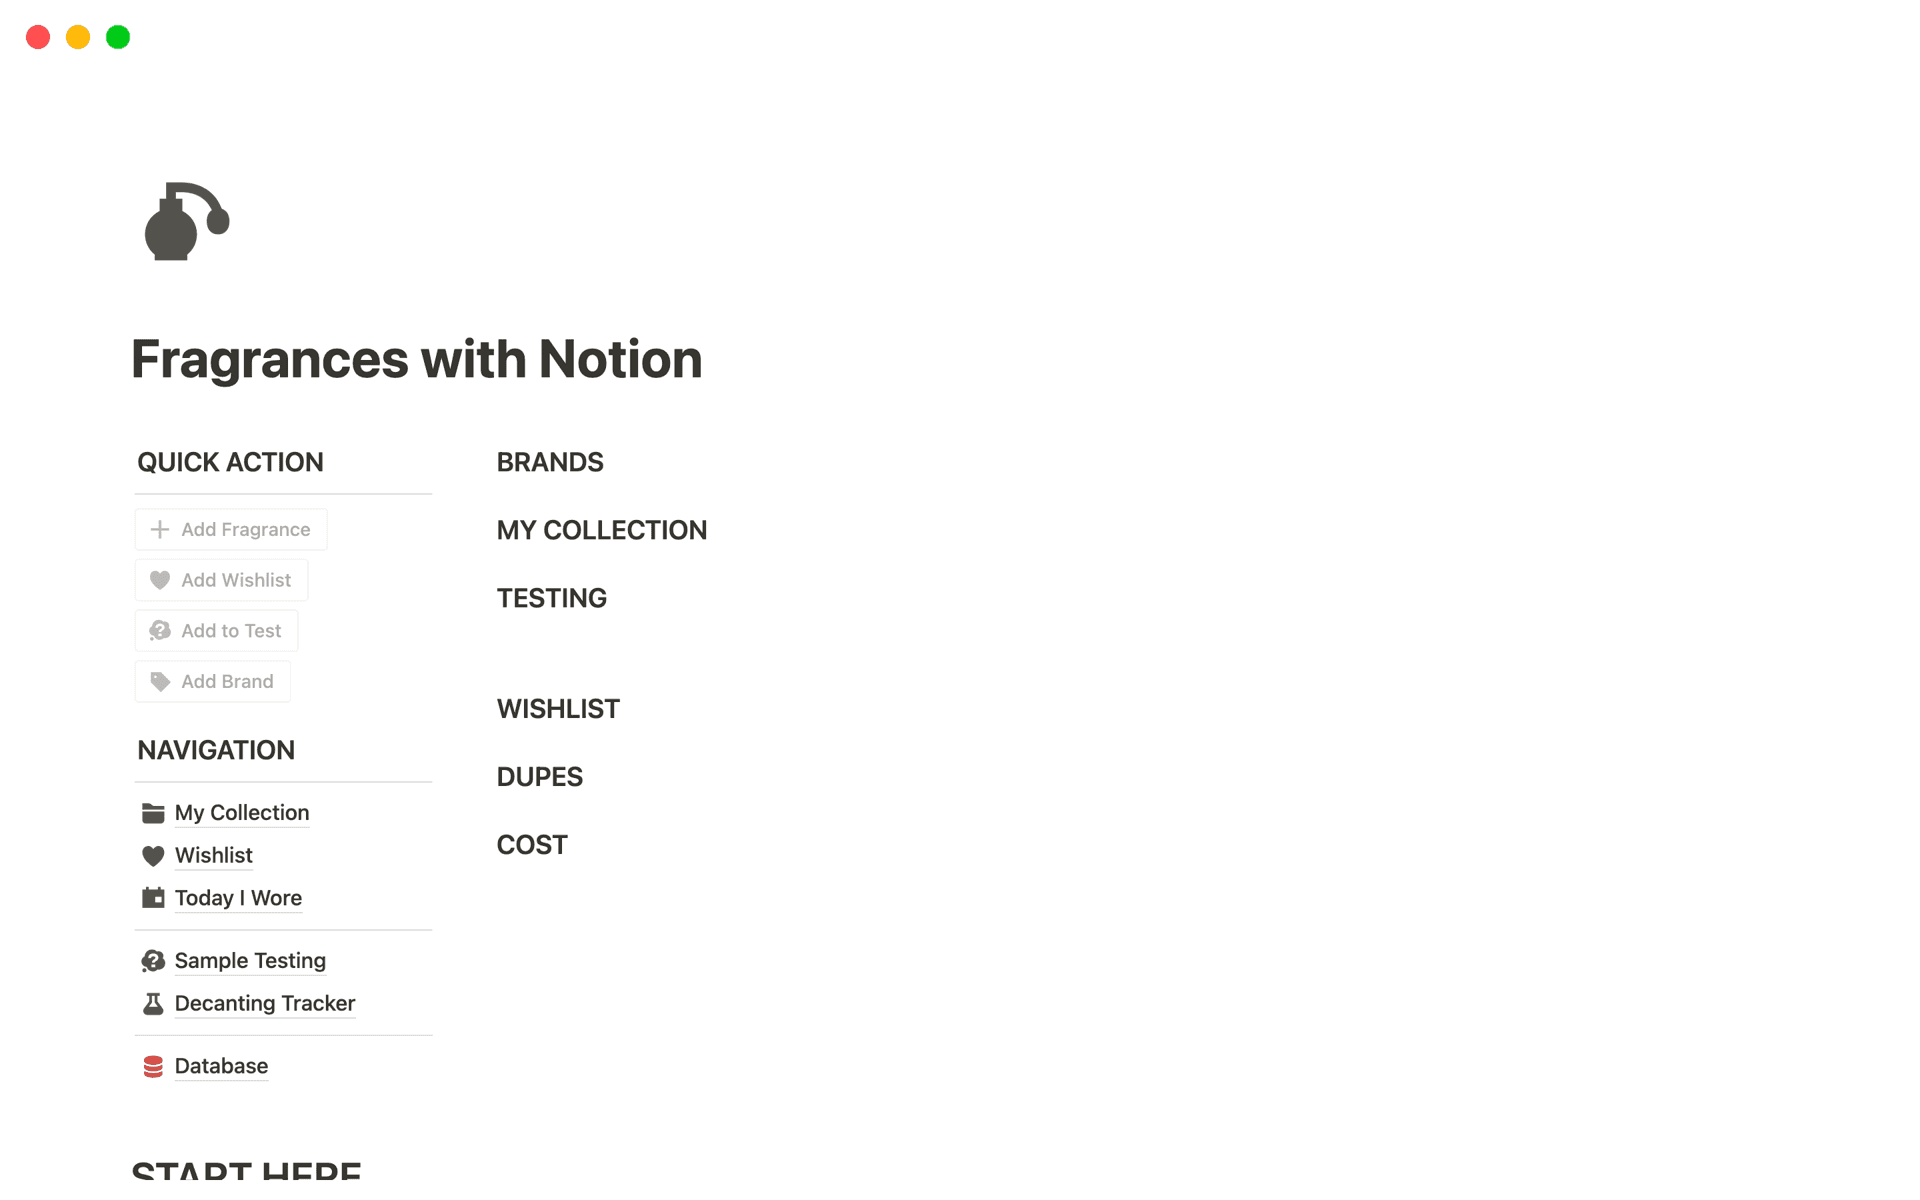Click the red database icon beside Database
The height and width of the screenshot is (1200, 1920).
(153, 1066)
